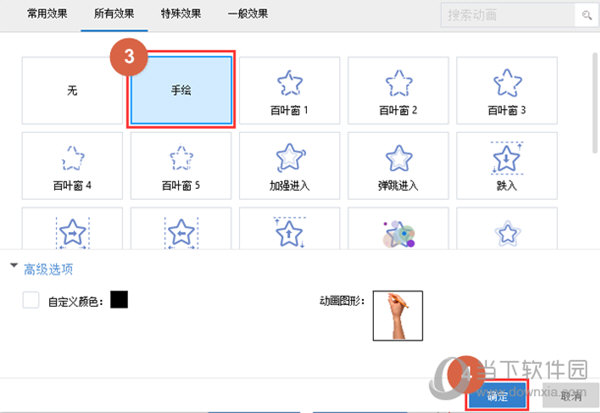
Task: Click the 动画图形 hand thumbnail
Action: tap(398, 315)
